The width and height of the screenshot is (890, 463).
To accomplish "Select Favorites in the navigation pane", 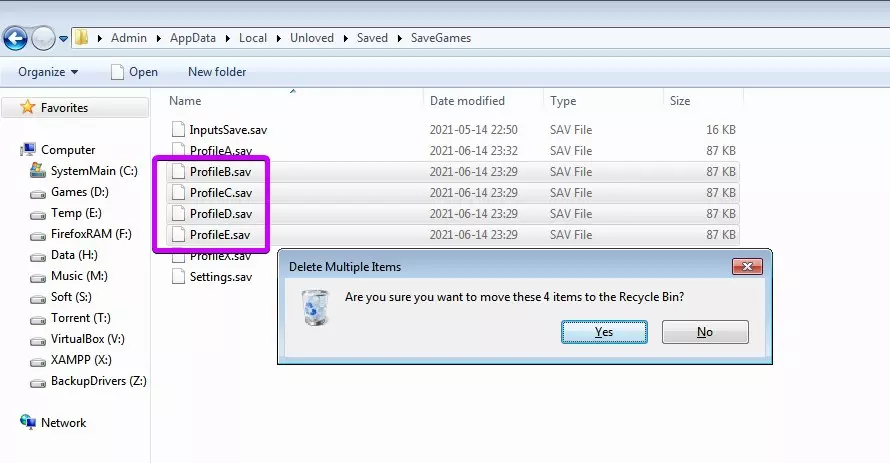I will tap(75, 107).
